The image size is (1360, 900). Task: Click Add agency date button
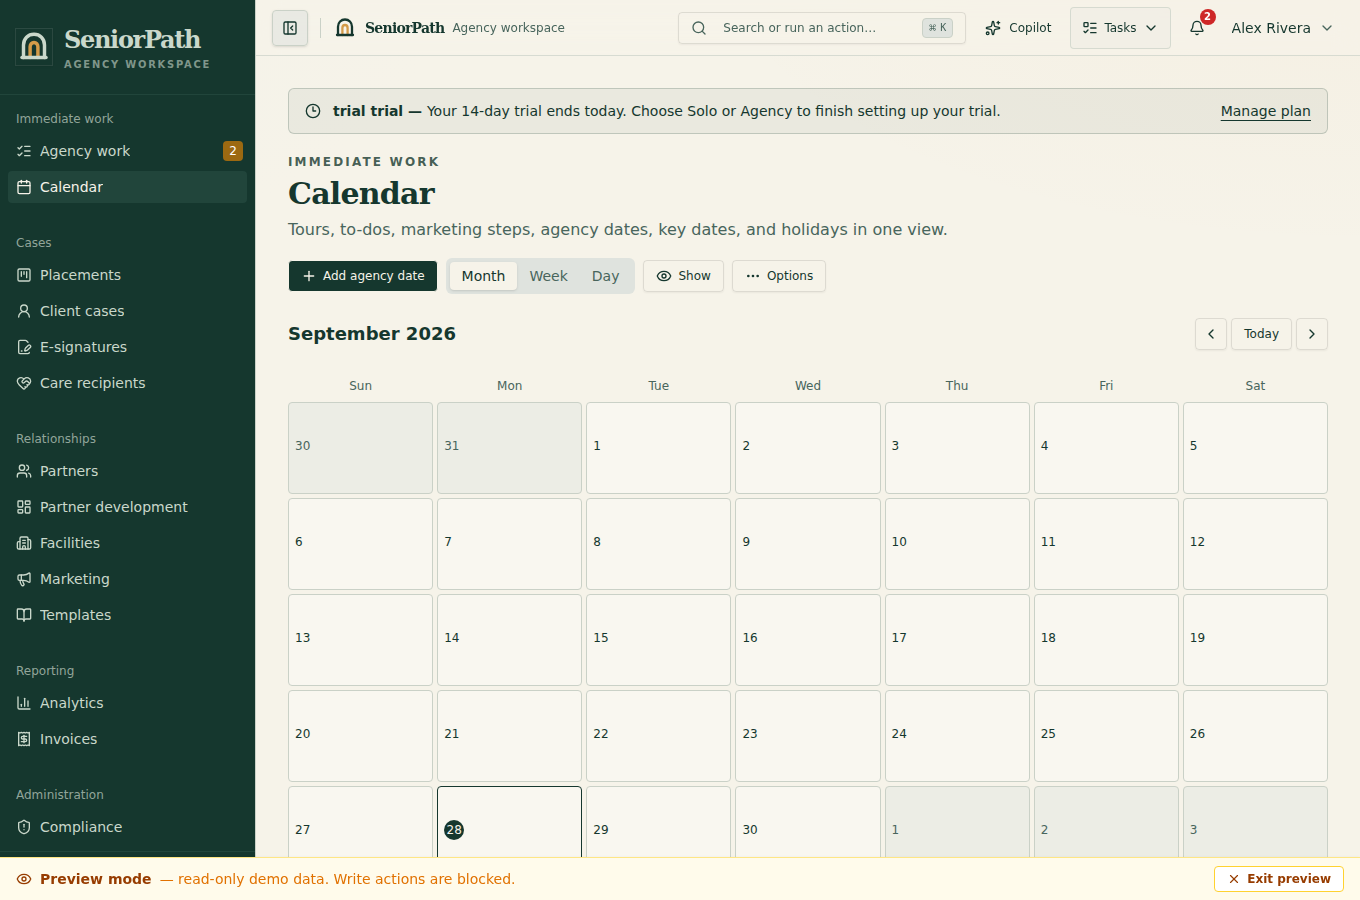tap(363, 276)
